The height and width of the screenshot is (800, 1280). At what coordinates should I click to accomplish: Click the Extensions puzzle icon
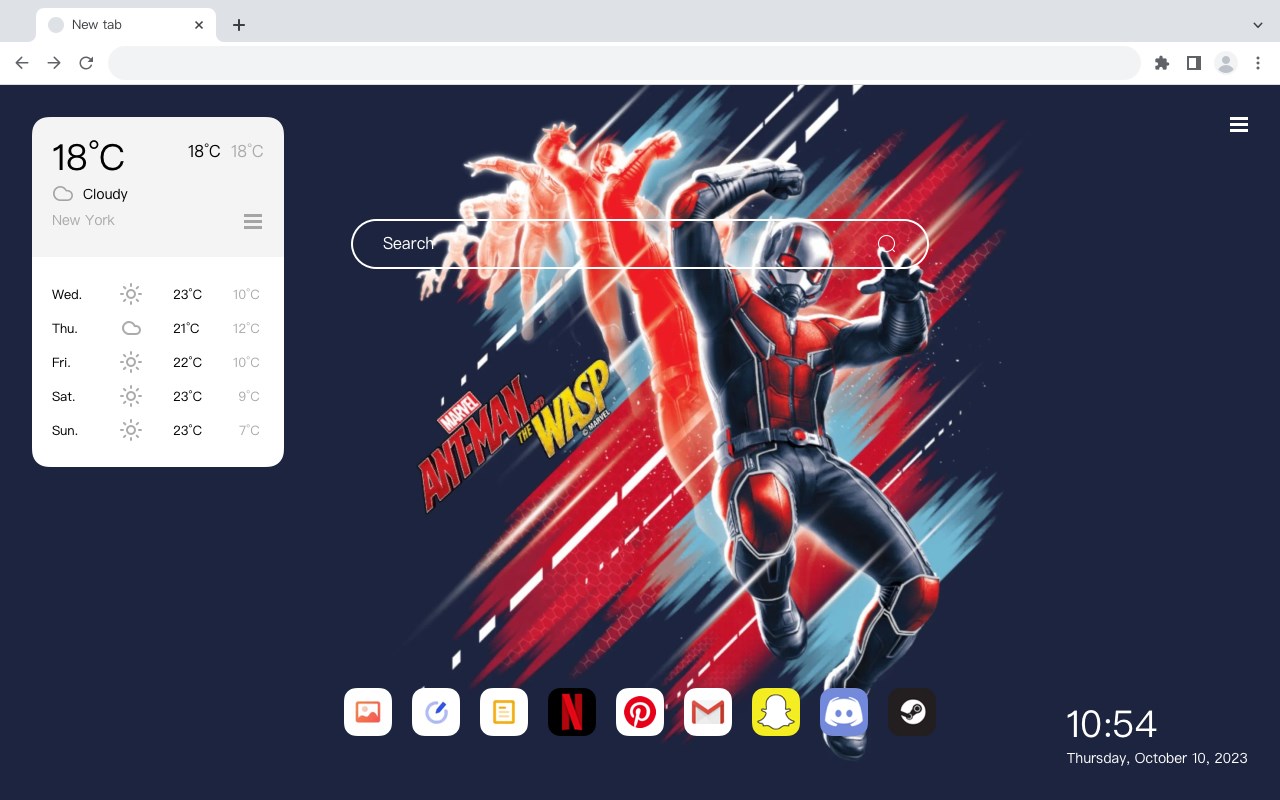coord(1161,63)
